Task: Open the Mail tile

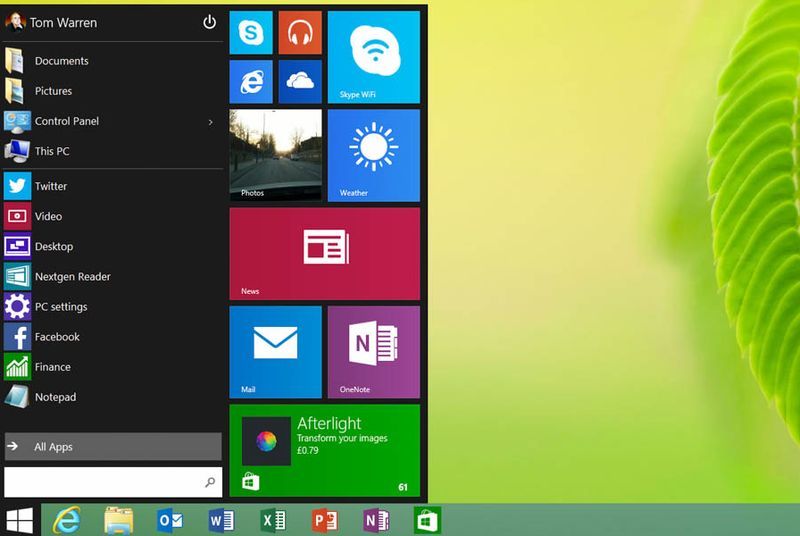Action: coord(275,351)
